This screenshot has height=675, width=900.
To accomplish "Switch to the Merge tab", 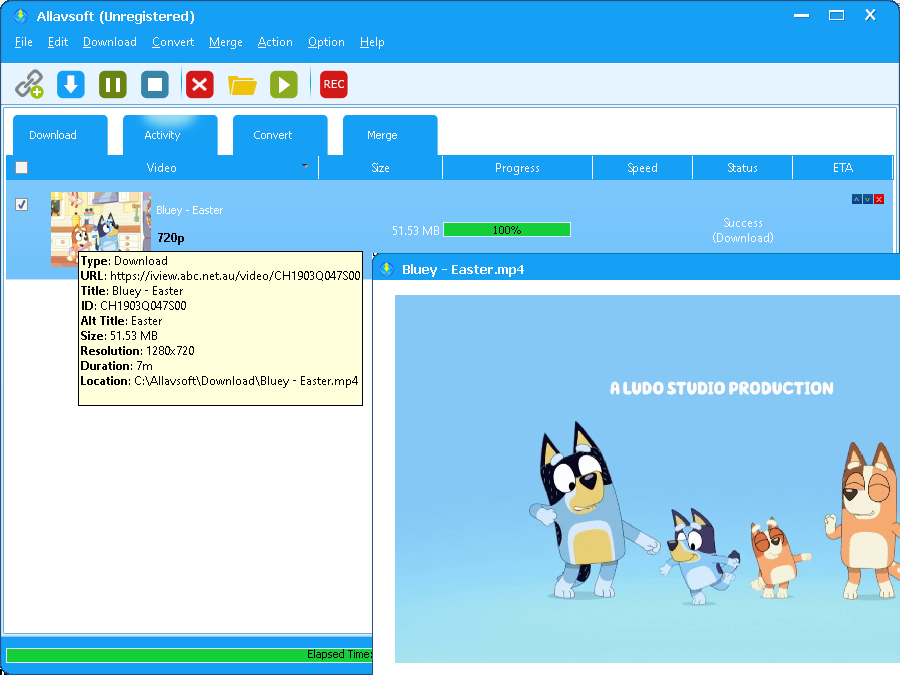I will click(390, 135).
